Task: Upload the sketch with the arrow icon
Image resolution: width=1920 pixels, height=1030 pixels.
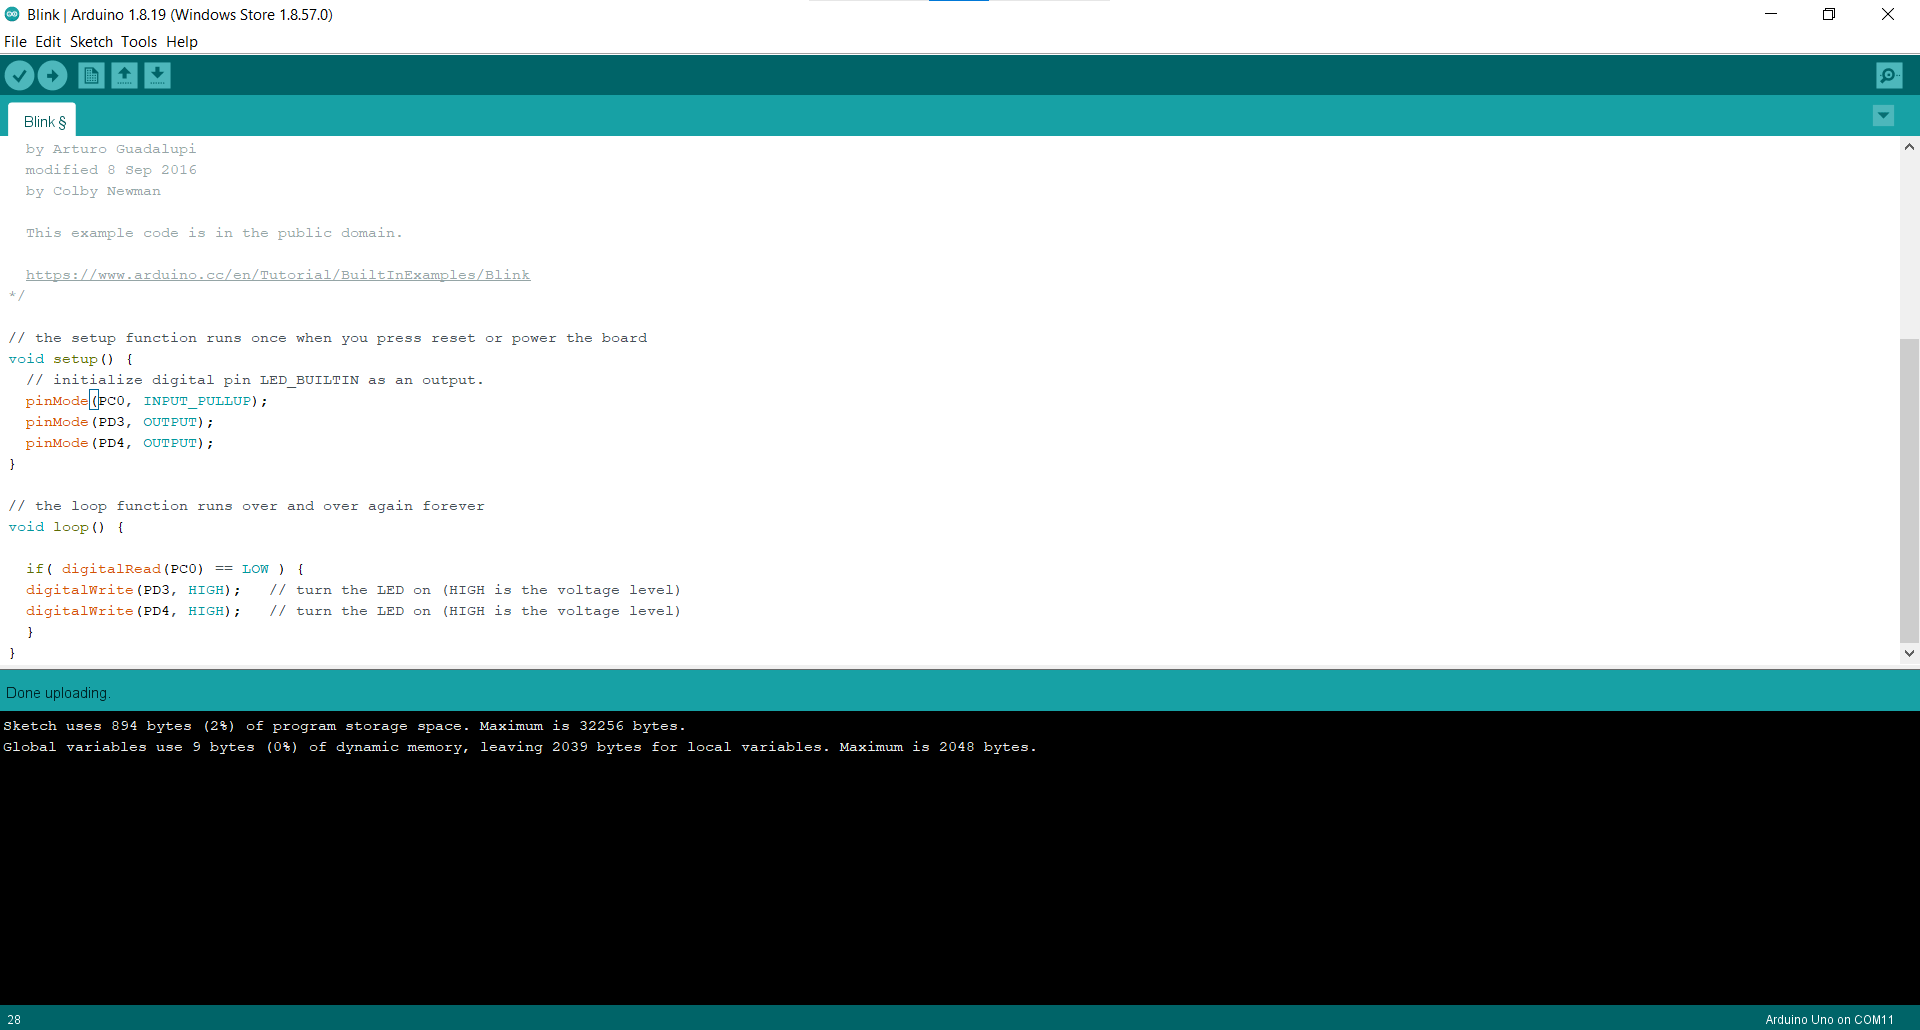Action: pyautogui.click(x=52, y=75)
